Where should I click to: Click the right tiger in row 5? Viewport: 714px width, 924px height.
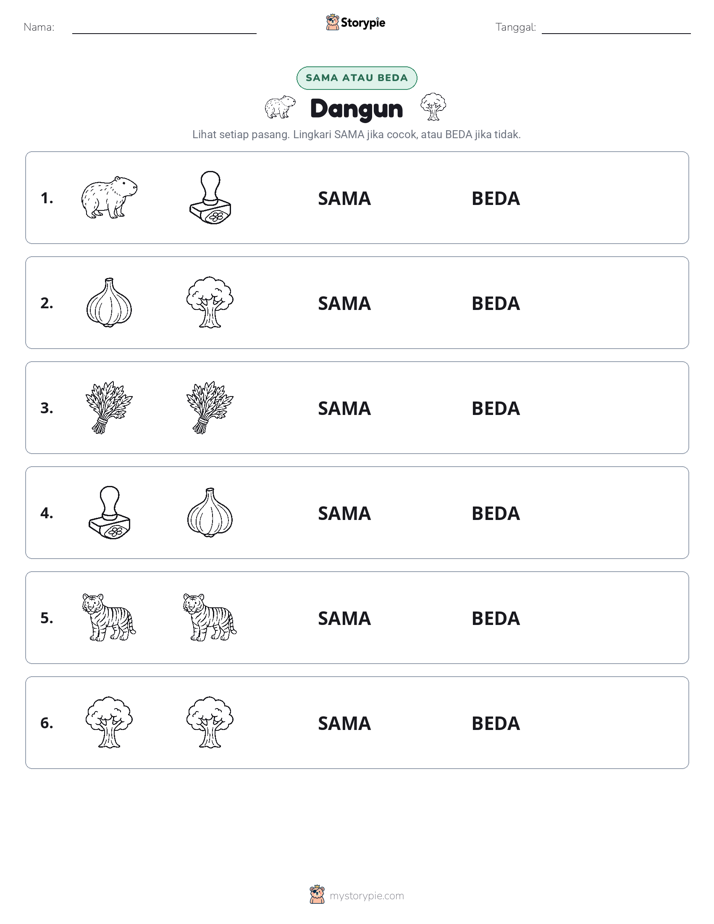click(x=210, y=617)
